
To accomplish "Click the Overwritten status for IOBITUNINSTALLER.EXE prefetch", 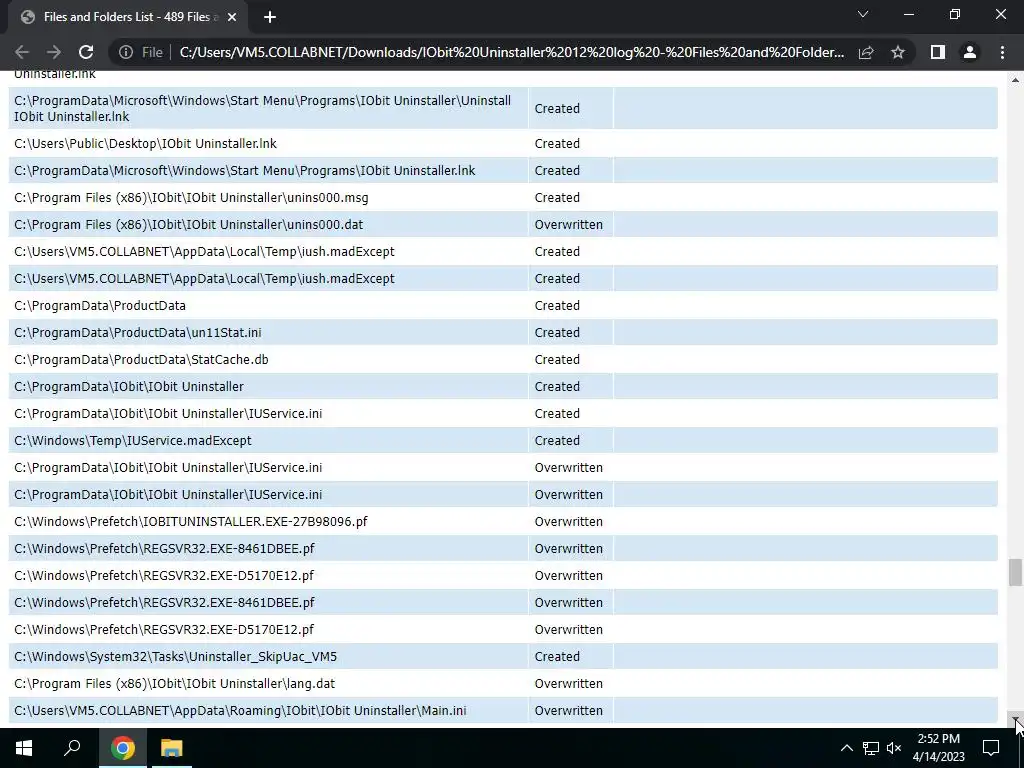I will coord(569,522).
